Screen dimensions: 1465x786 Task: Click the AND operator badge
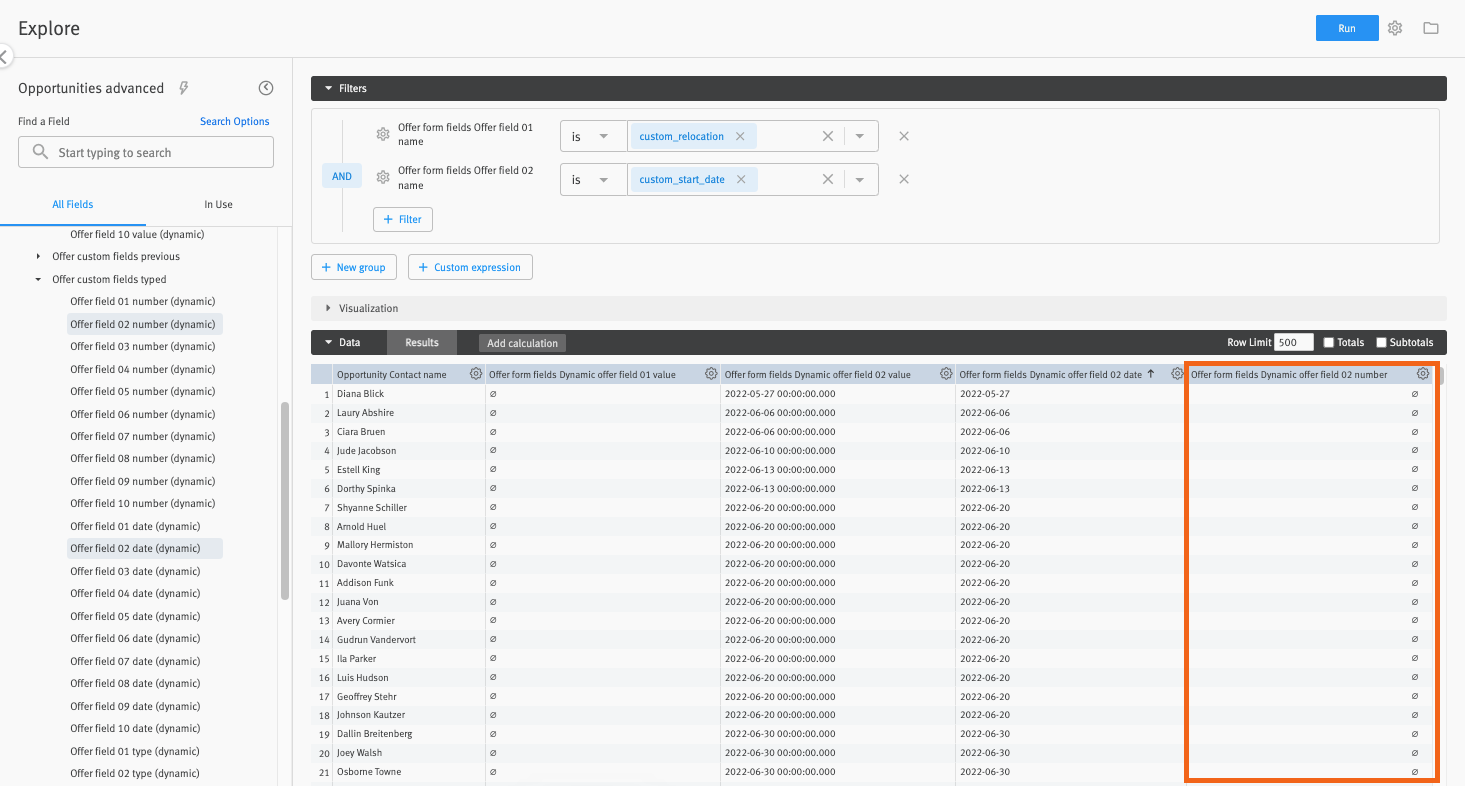(342, 176)
